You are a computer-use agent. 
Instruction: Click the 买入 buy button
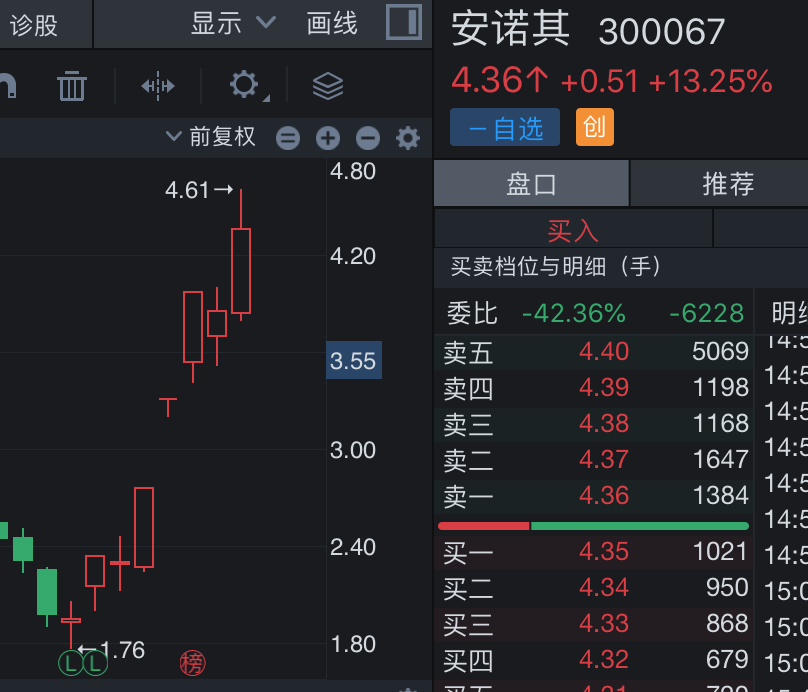pos(573,230)
